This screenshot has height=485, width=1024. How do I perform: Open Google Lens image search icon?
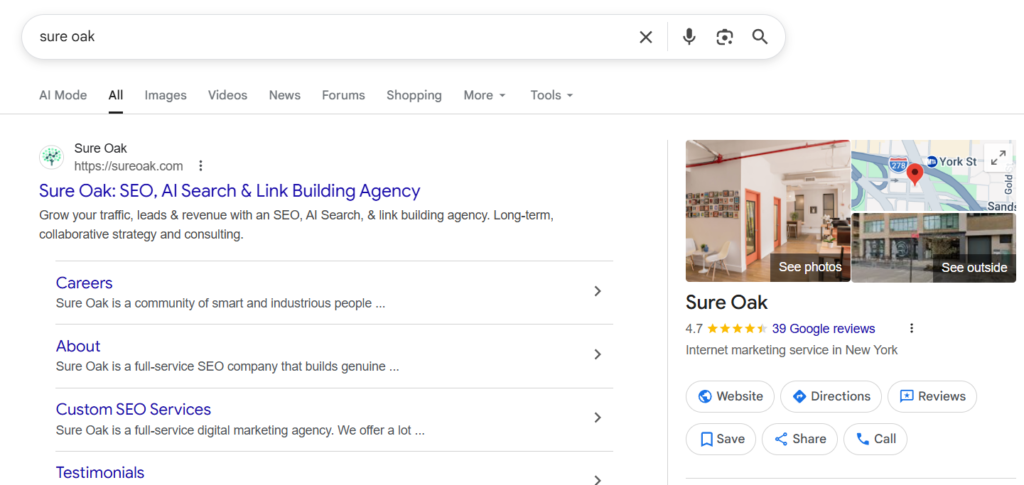coord(725,37)
